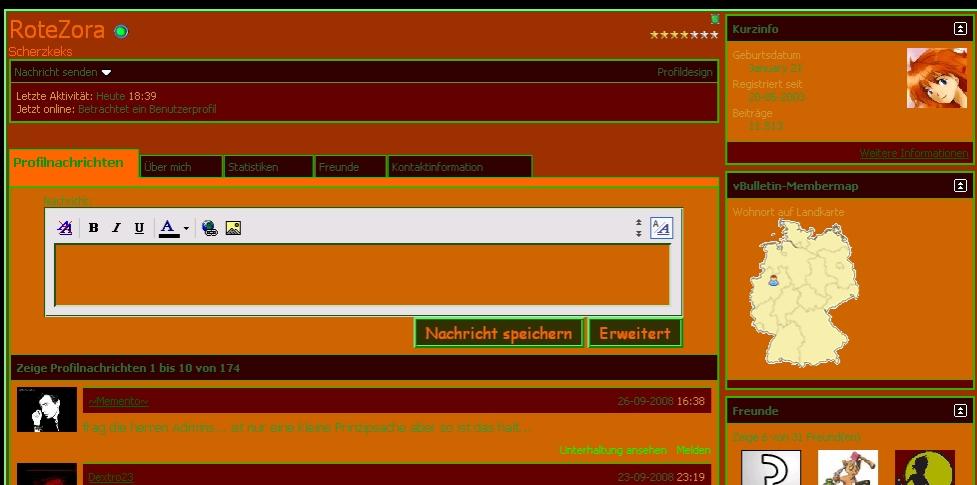
Task: Open the Statistiken tab
Action: 268,167
